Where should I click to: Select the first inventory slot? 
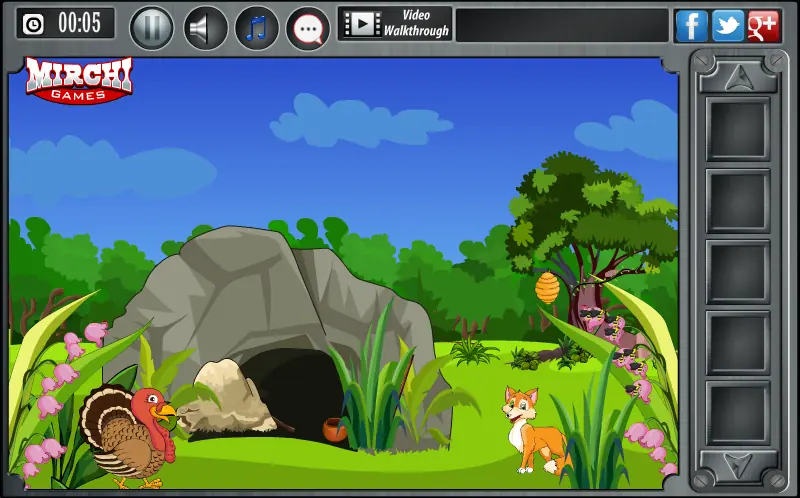738,129
